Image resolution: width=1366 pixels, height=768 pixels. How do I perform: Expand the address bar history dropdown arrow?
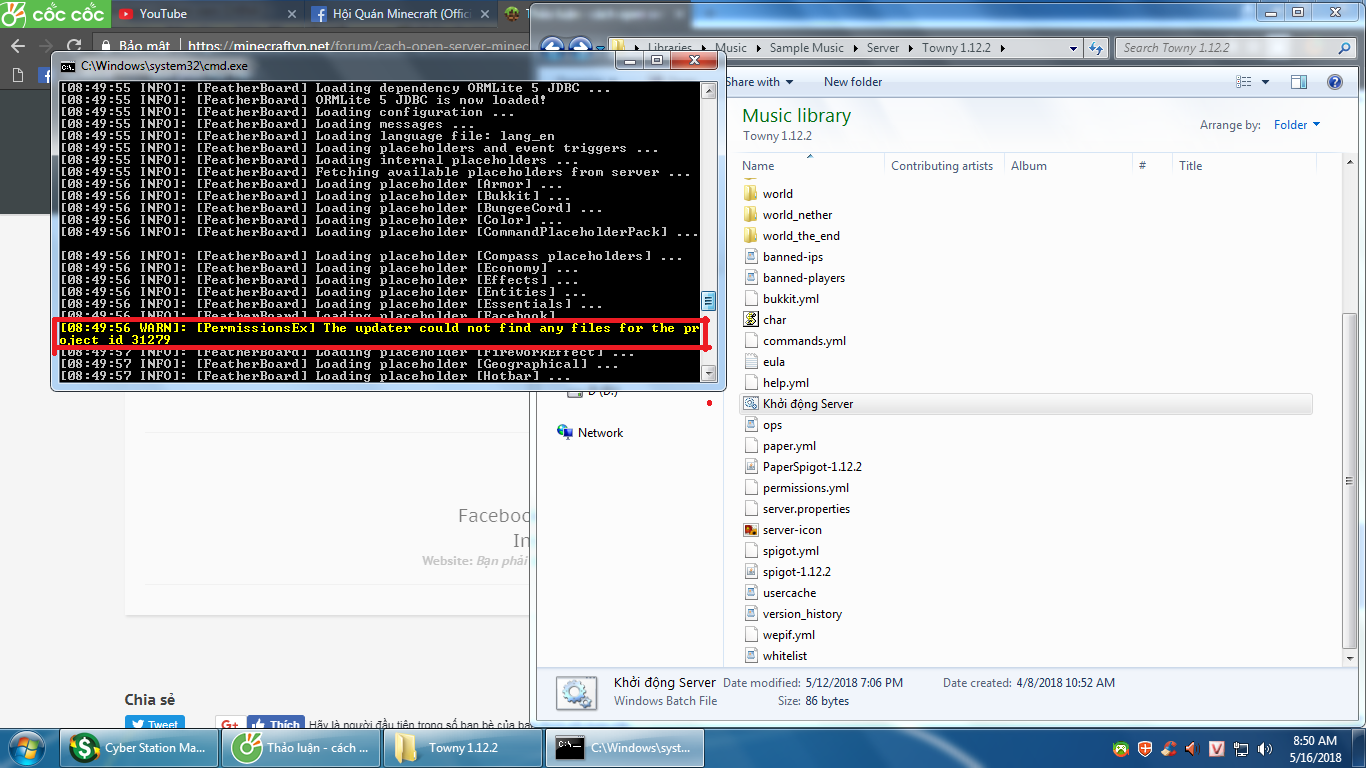[1073, 48]
